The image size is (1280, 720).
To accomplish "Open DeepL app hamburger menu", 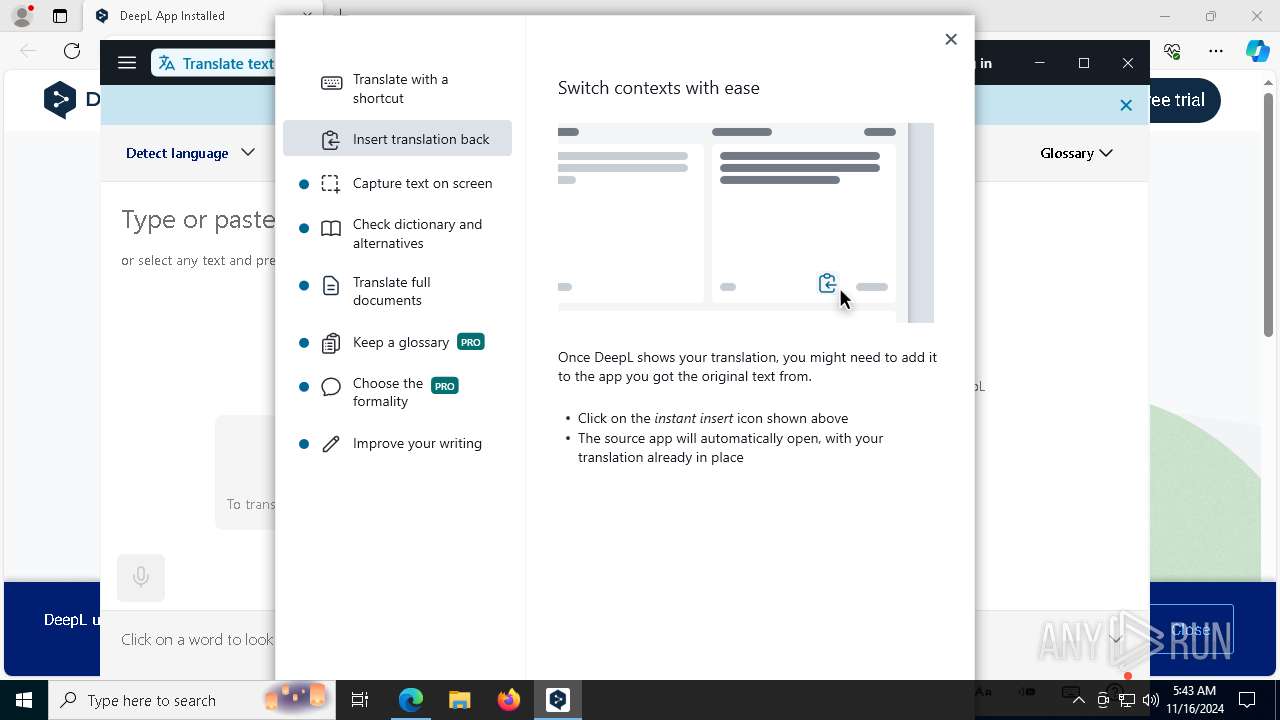I will (x=127, y=63).
